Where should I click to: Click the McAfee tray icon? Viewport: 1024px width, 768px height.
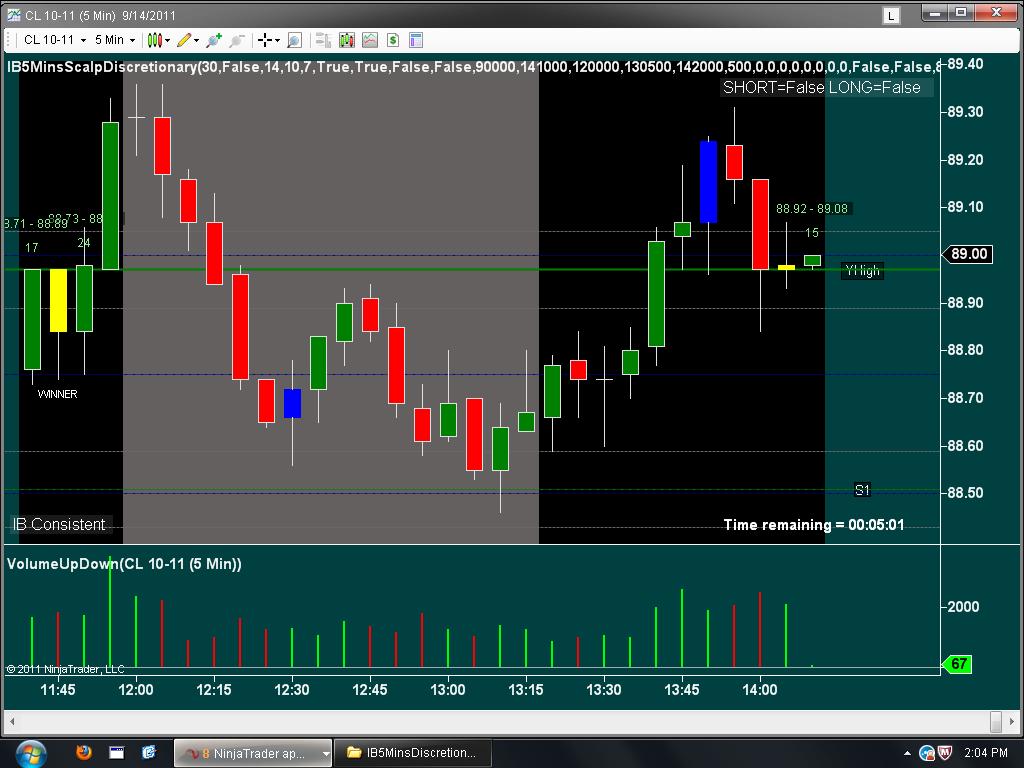[944, 753]
